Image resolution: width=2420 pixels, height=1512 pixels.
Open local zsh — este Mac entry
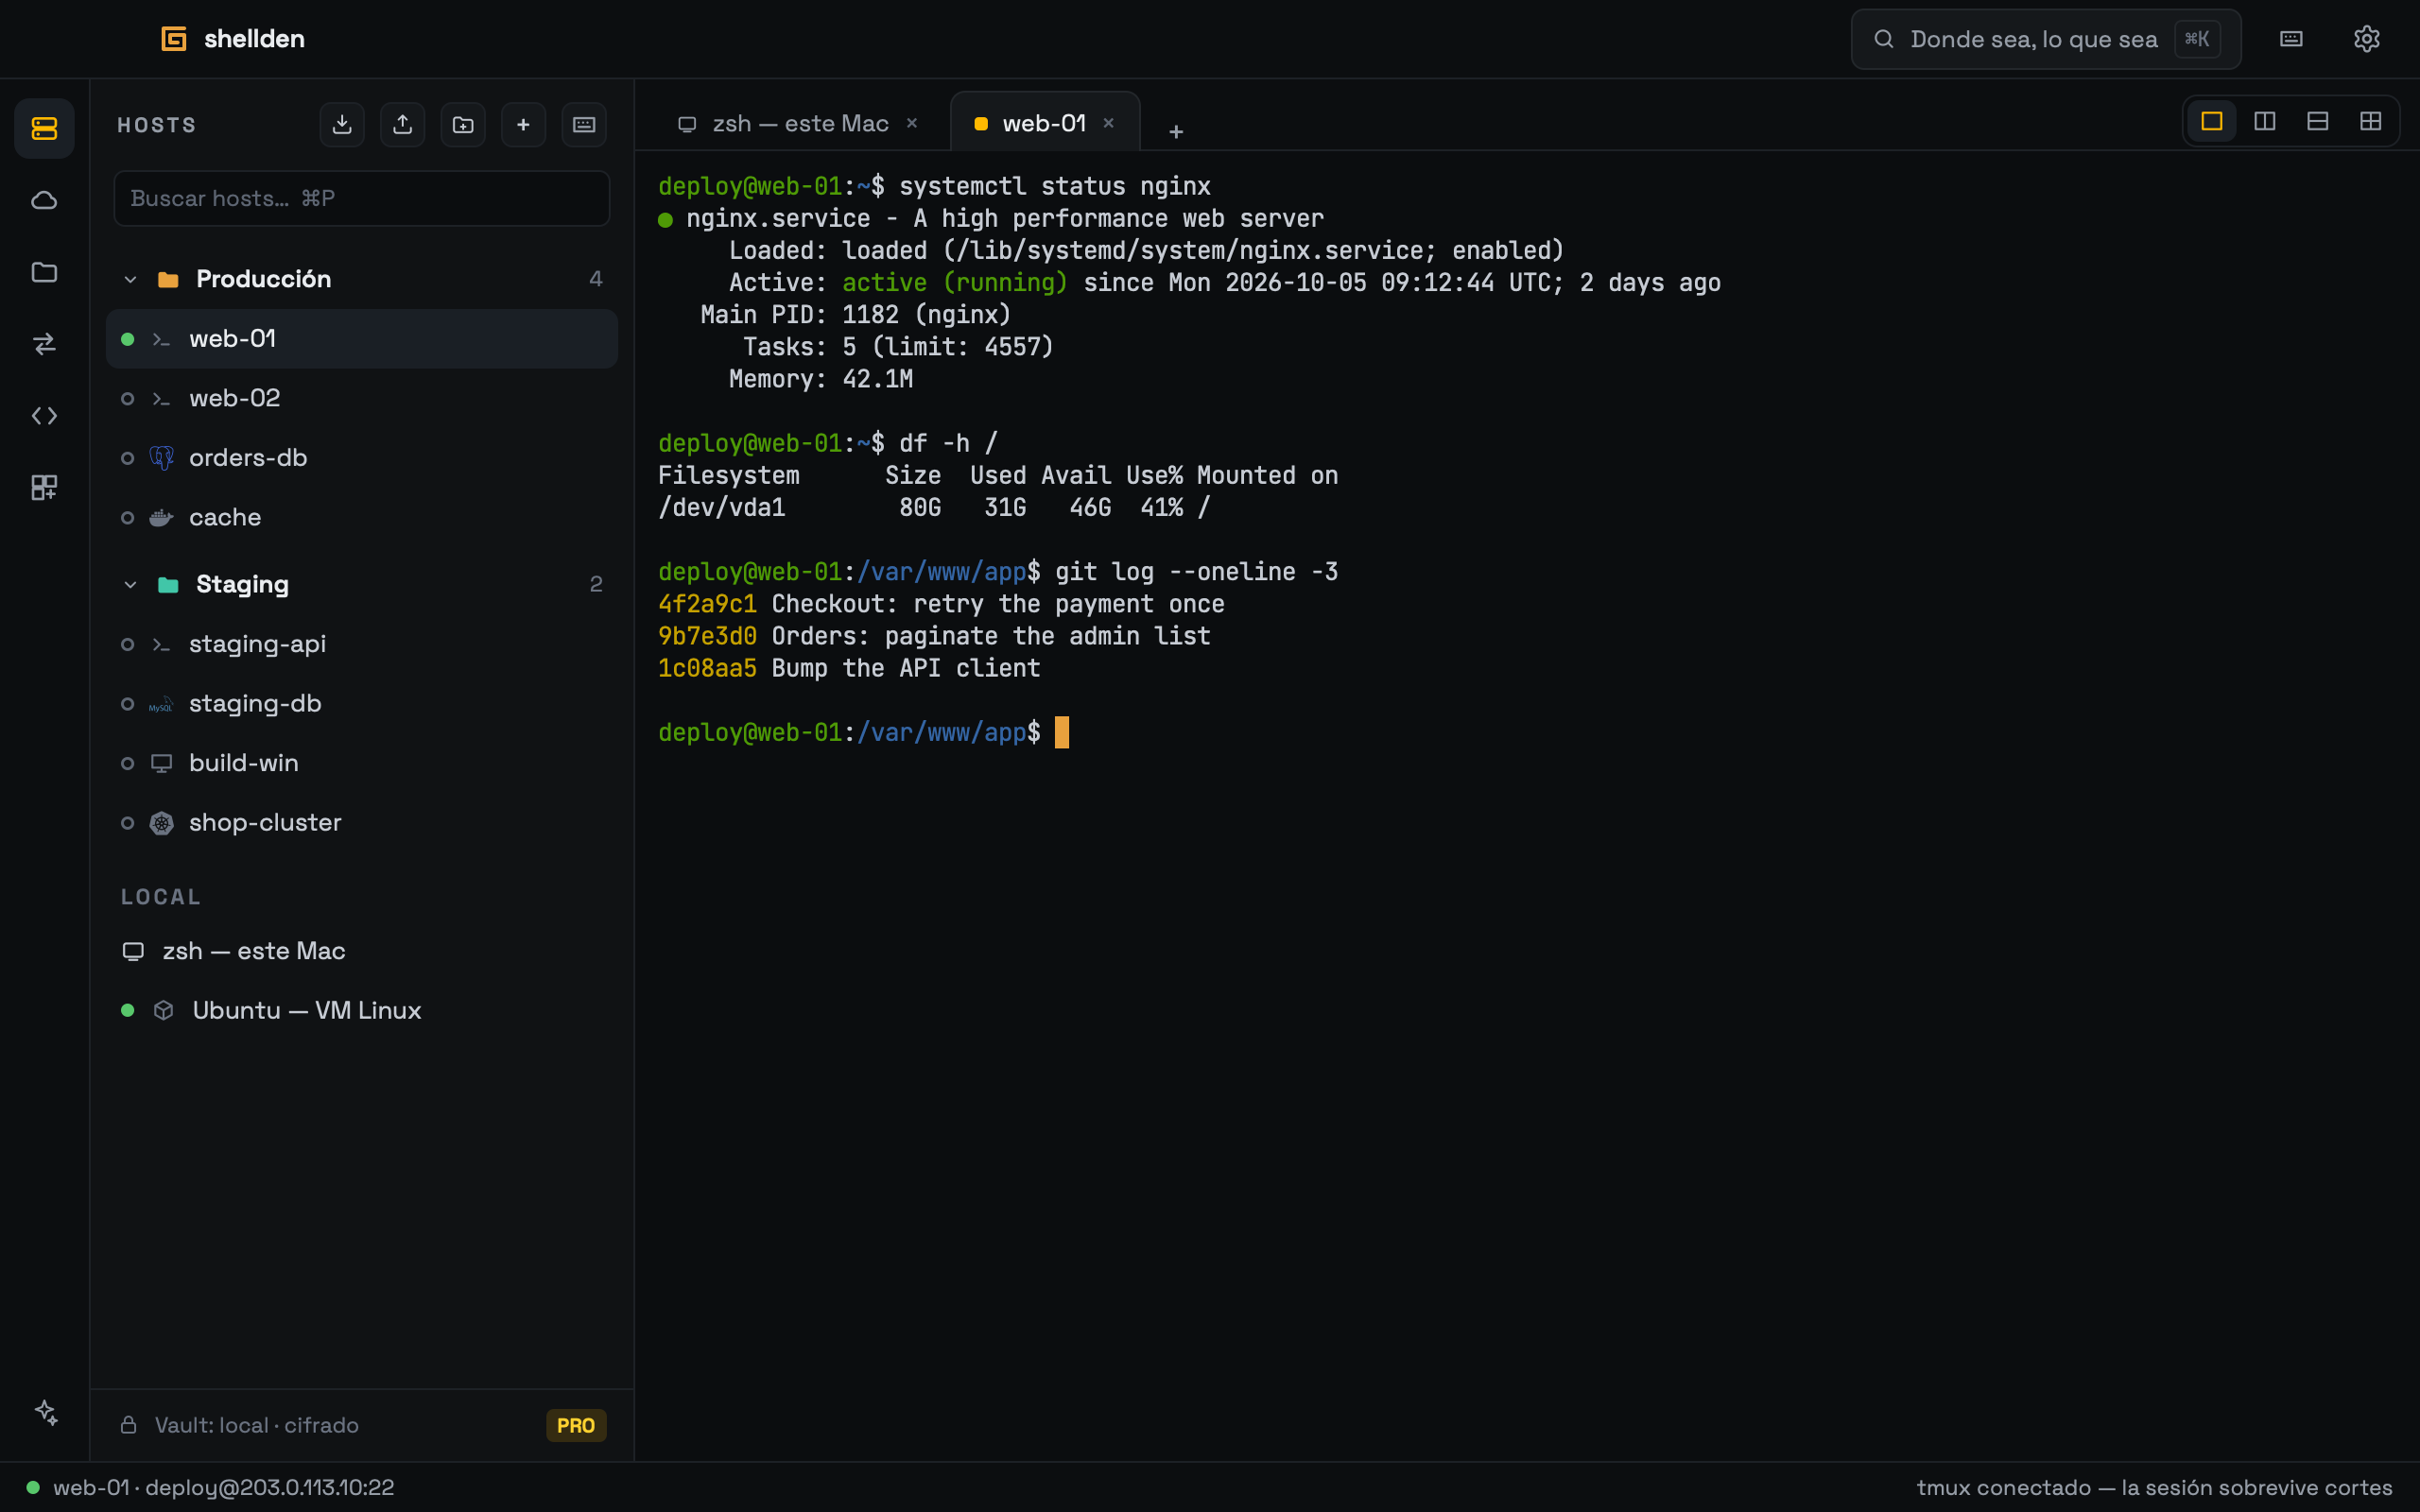click(361, 951)
